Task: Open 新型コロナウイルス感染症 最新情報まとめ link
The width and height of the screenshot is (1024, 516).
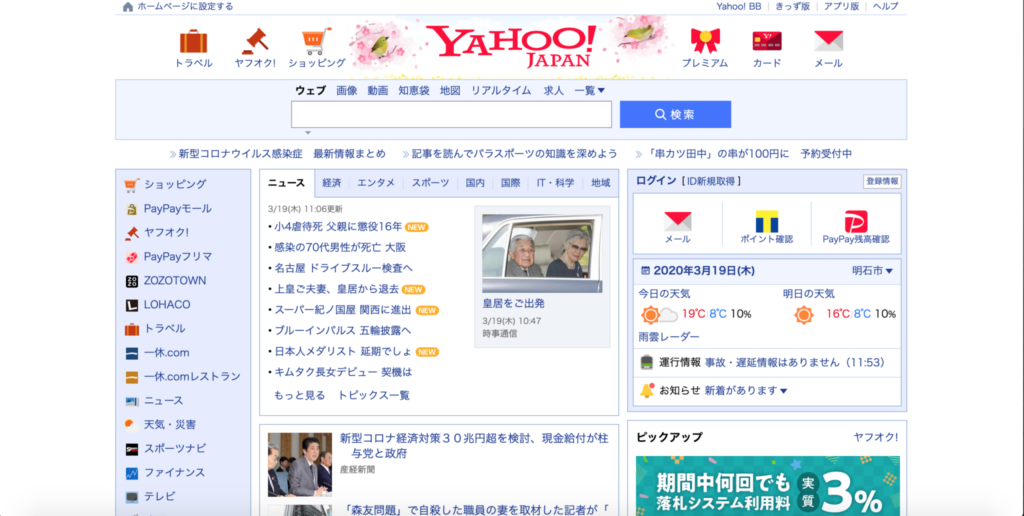Action: [x=282, y=154]
